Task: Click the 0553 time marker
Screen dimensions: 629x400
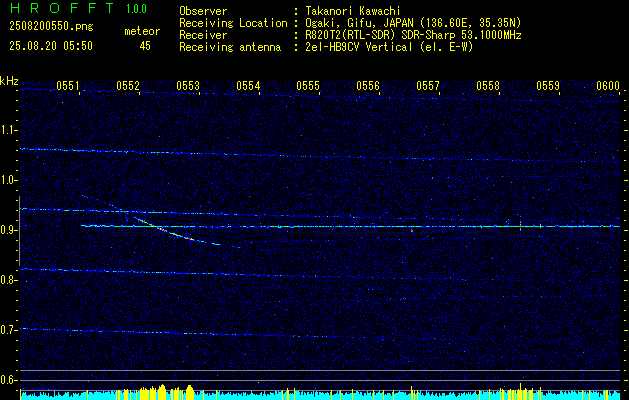Action: point(188,86)
